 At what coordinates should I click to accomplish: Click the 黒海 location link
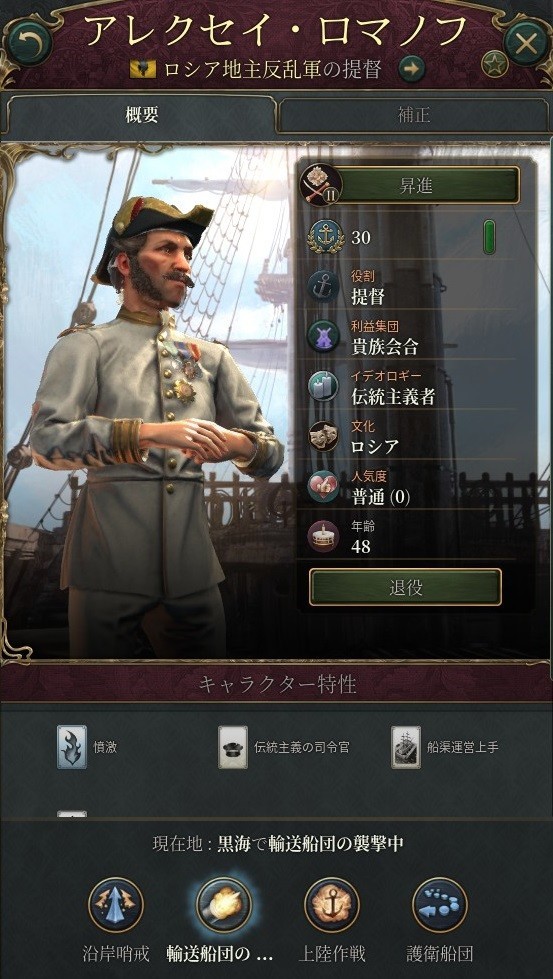click(x=232, y=845)
